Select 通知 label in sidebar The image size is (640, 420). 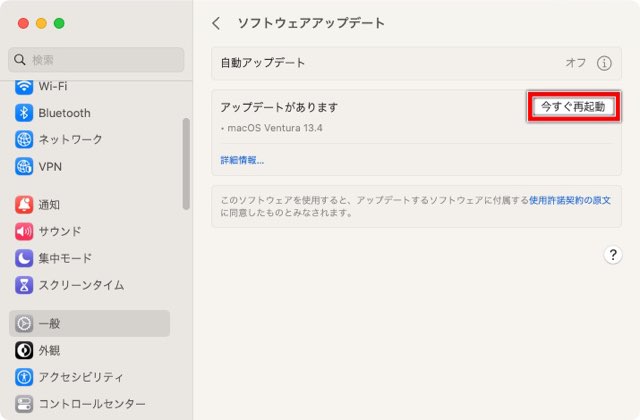[x=49, y=204]
